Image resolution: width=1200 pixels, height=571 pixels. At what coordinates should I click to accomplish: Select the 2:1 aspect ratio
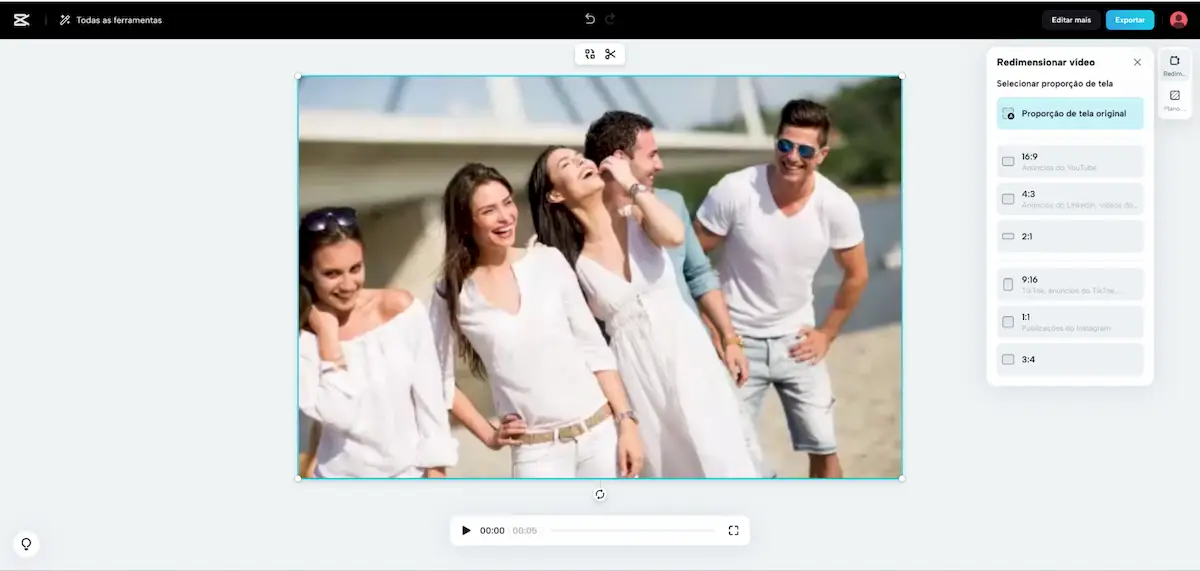[1070, 237]
